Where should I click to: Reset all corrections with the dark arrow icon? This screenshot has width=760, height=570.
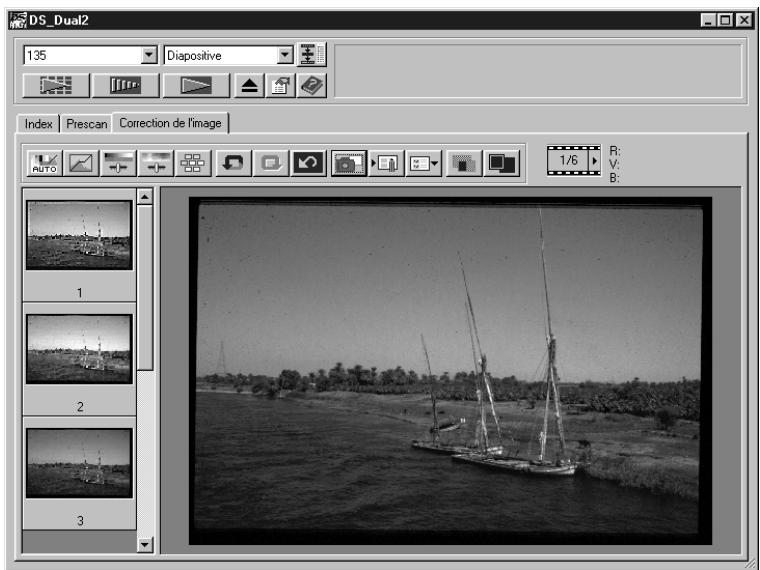coord(308,163)
